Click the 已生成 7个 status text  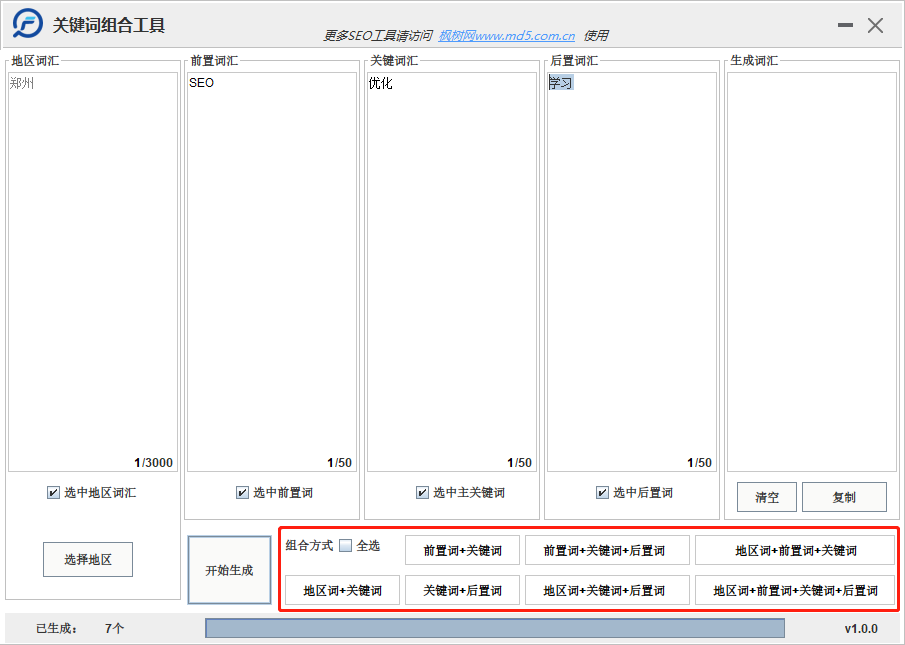80,628
